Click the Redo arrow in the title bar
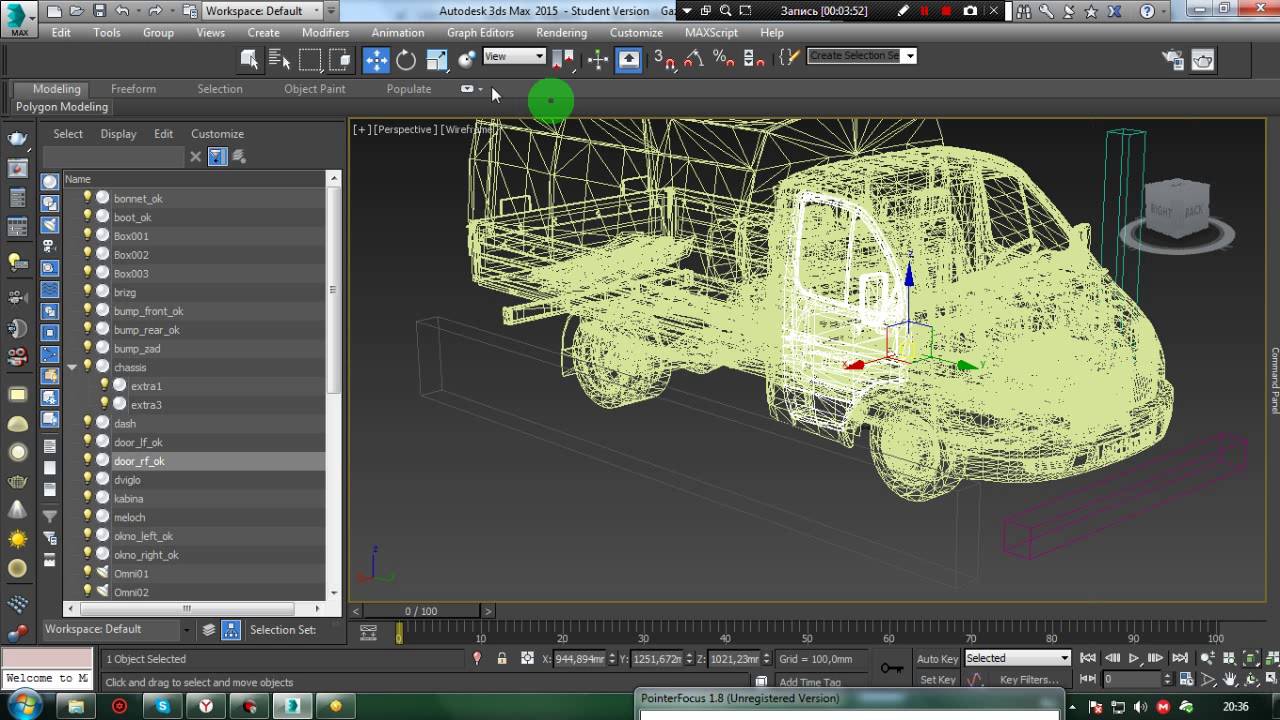This screenshot has height=720, width=1280. coord(155,11)
